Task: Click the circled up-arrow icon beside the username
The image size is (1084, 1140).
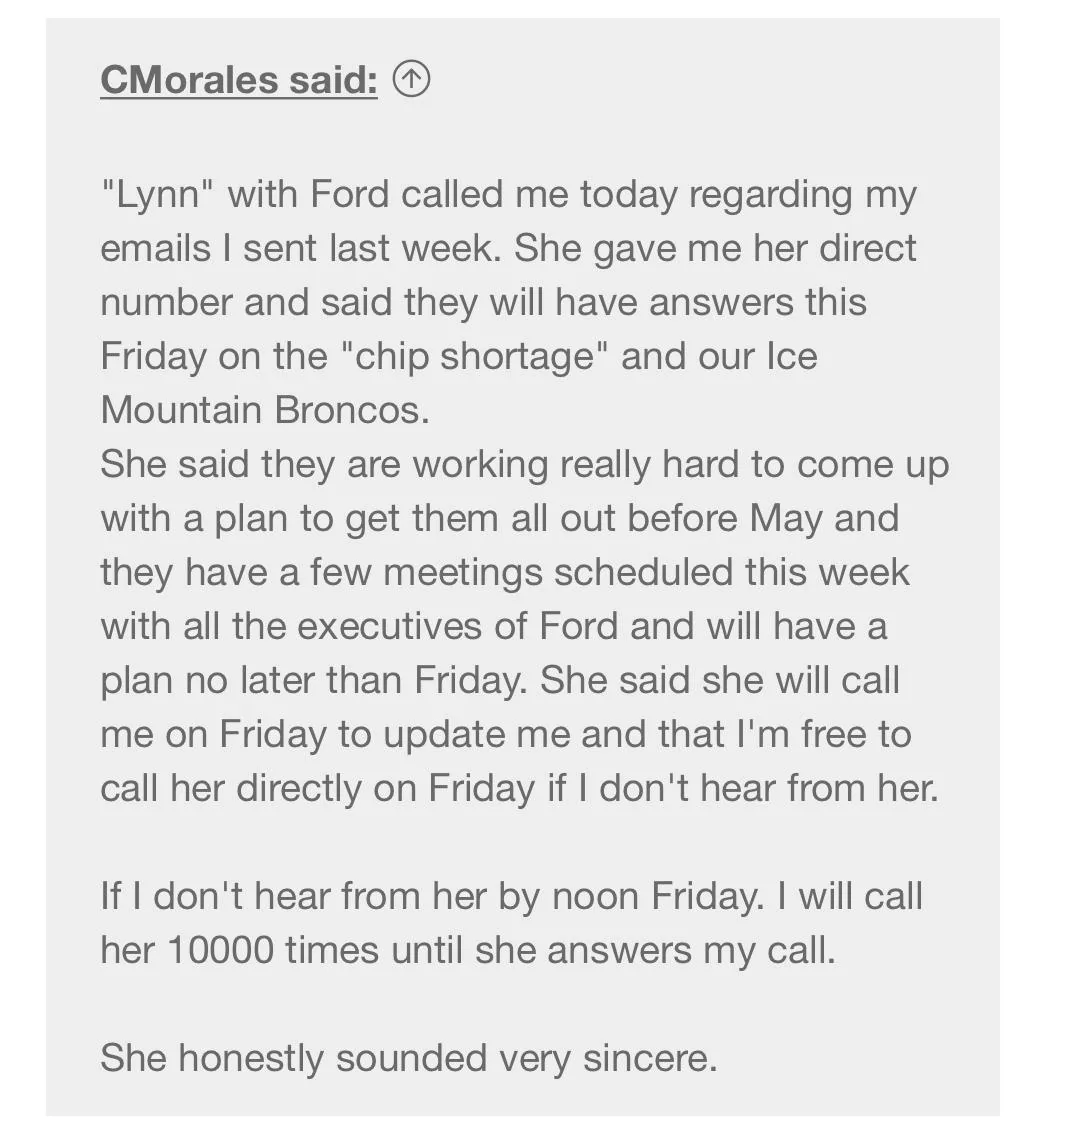Action: point(411,79)
